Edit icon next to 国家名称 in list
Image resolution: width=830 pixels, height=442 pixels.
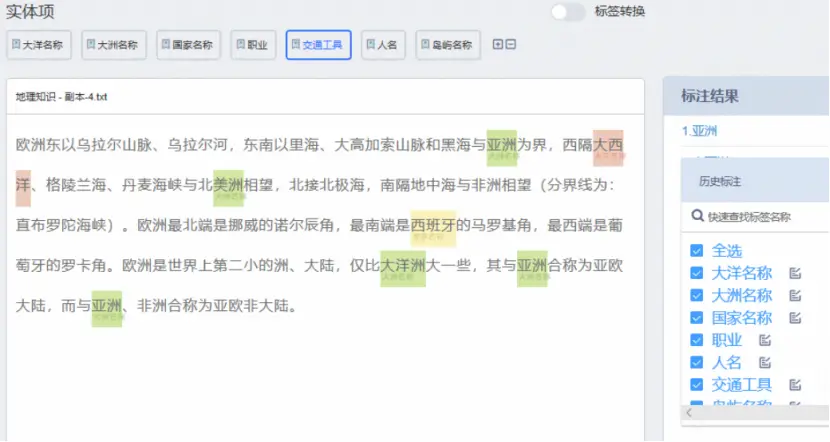click(x=795, y=318)
